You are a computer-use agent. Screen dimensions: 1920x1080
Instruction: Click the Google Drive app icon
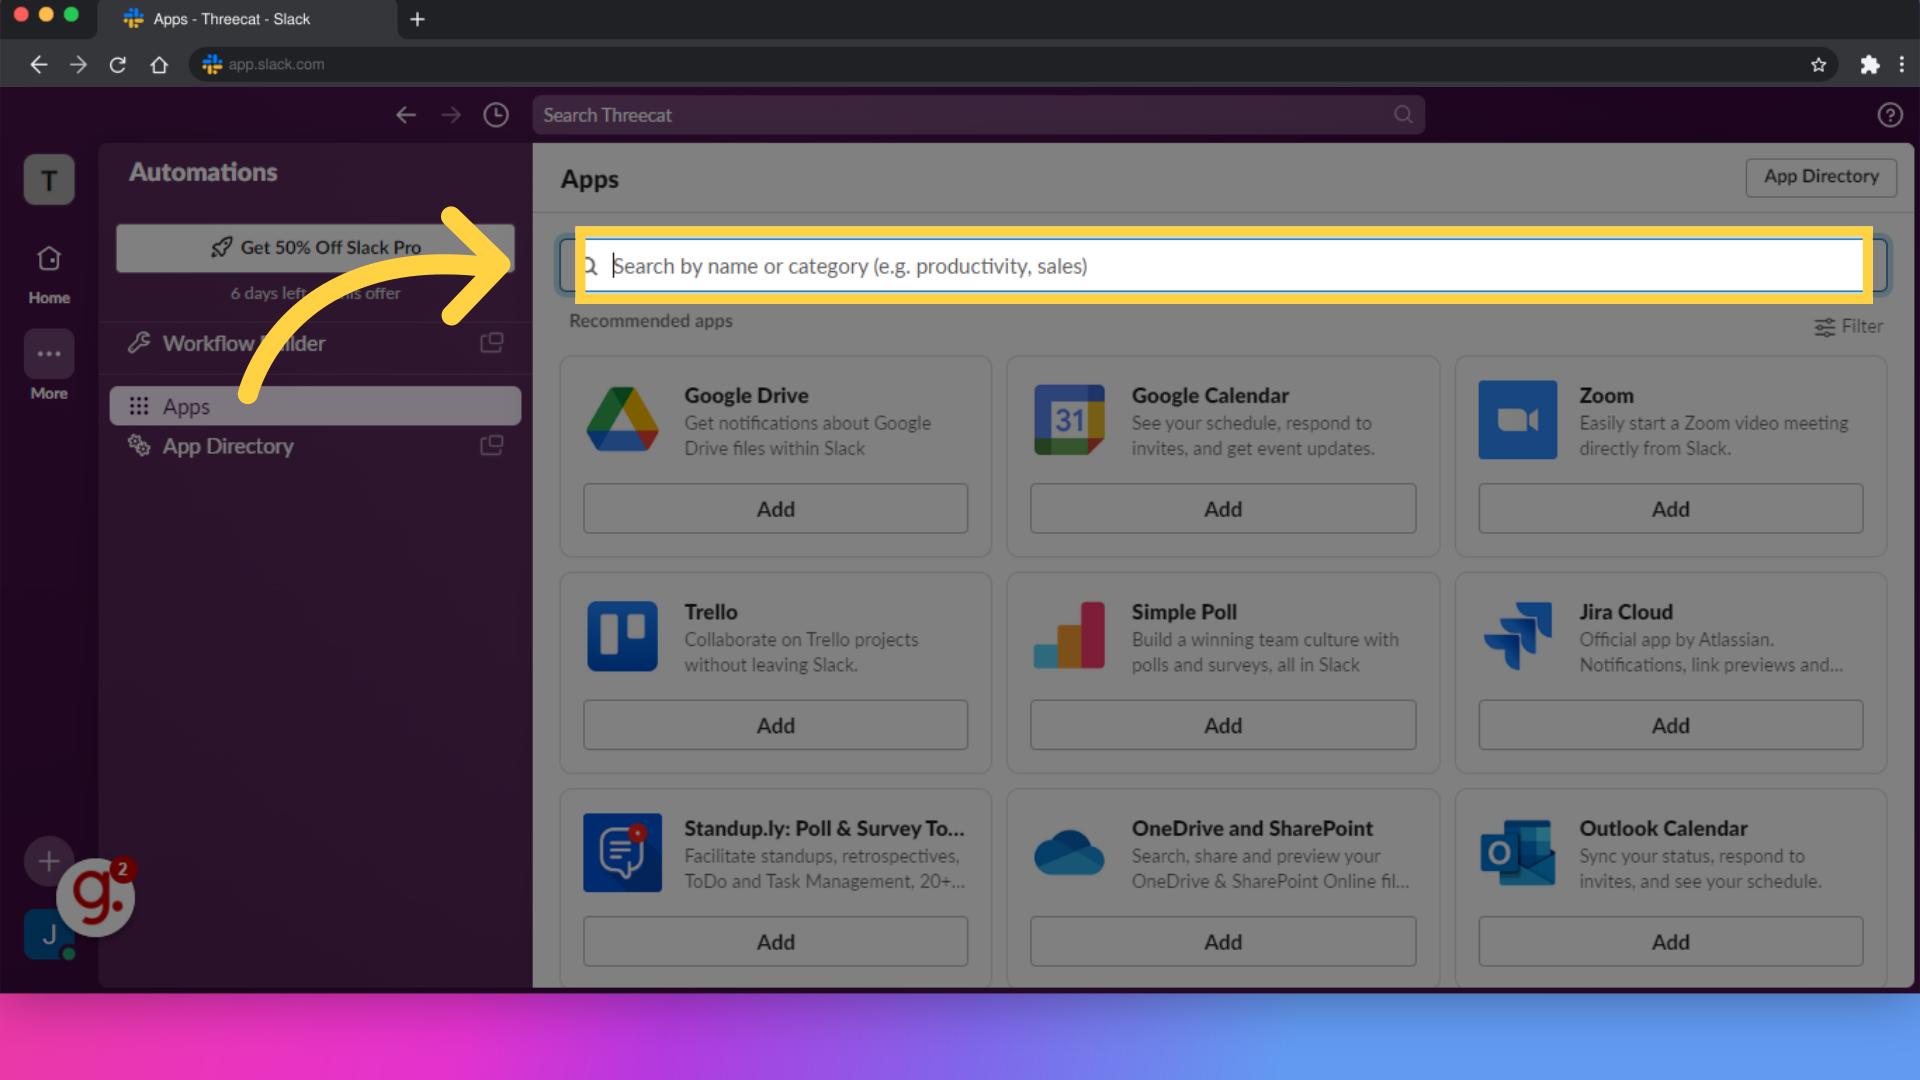(622, 419)
